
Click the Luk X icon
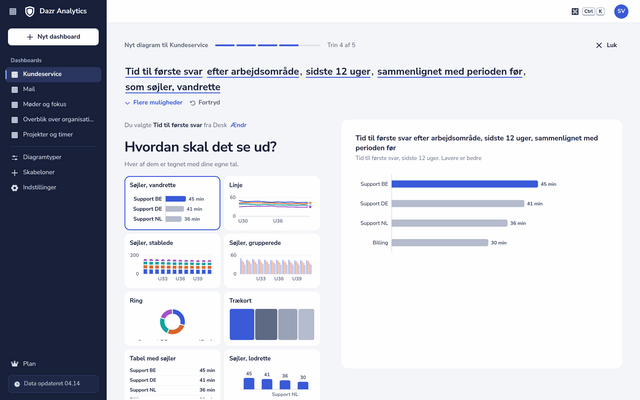pos(599,45)
